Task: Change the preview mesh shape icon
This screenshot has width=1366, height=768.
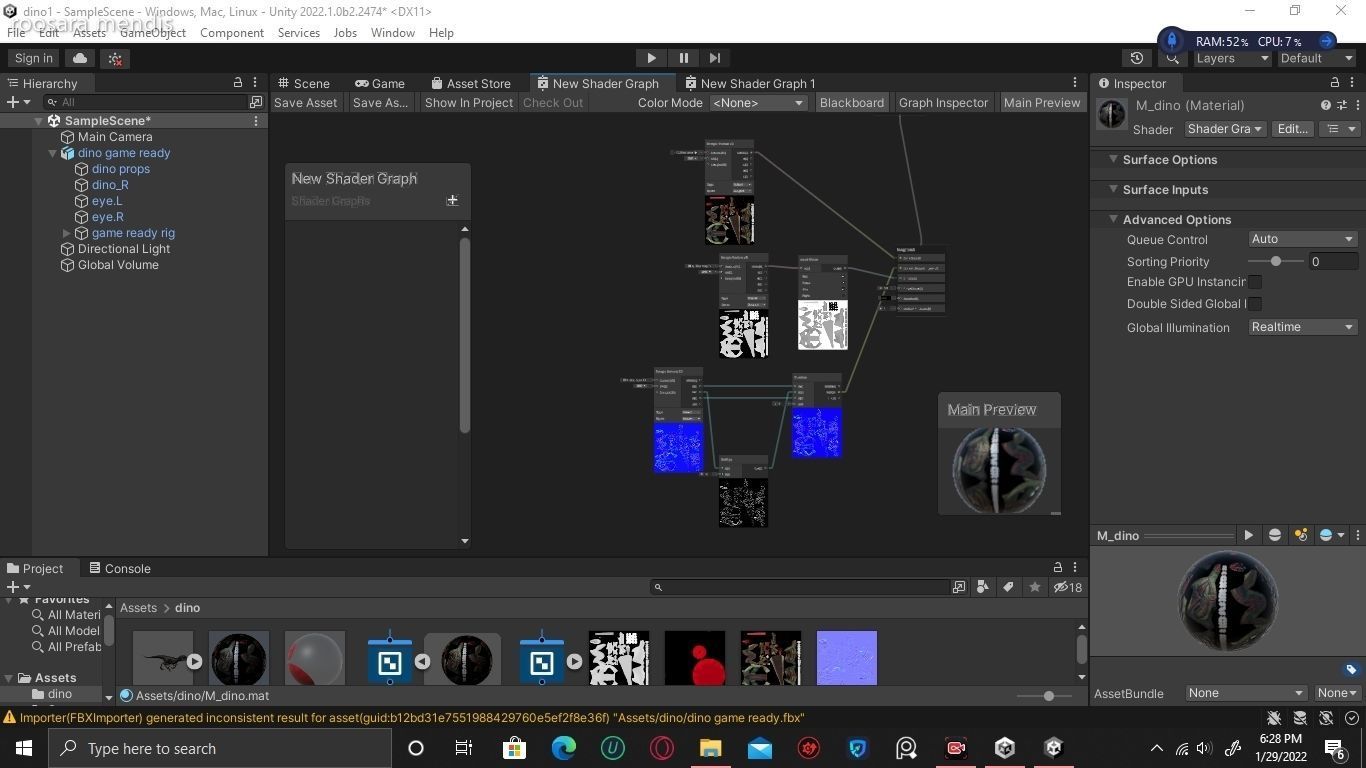Action: (x=1275, y=535)
